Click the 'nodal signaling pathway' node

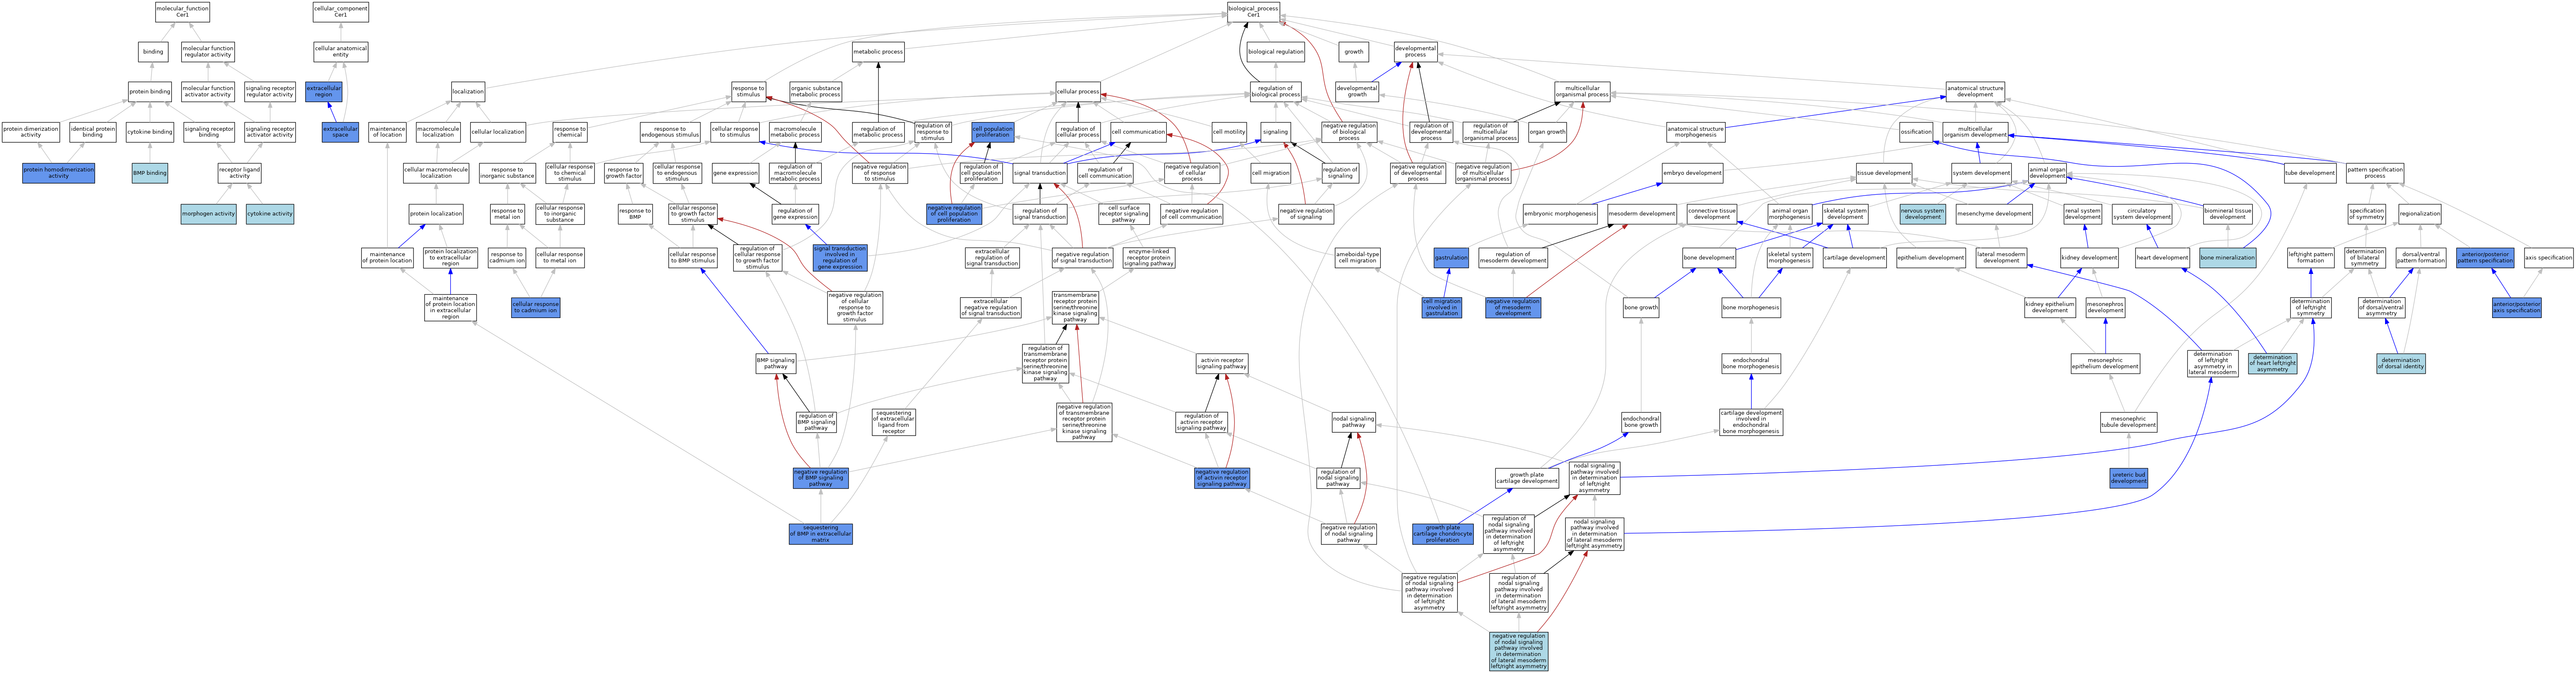(1354, 422)
